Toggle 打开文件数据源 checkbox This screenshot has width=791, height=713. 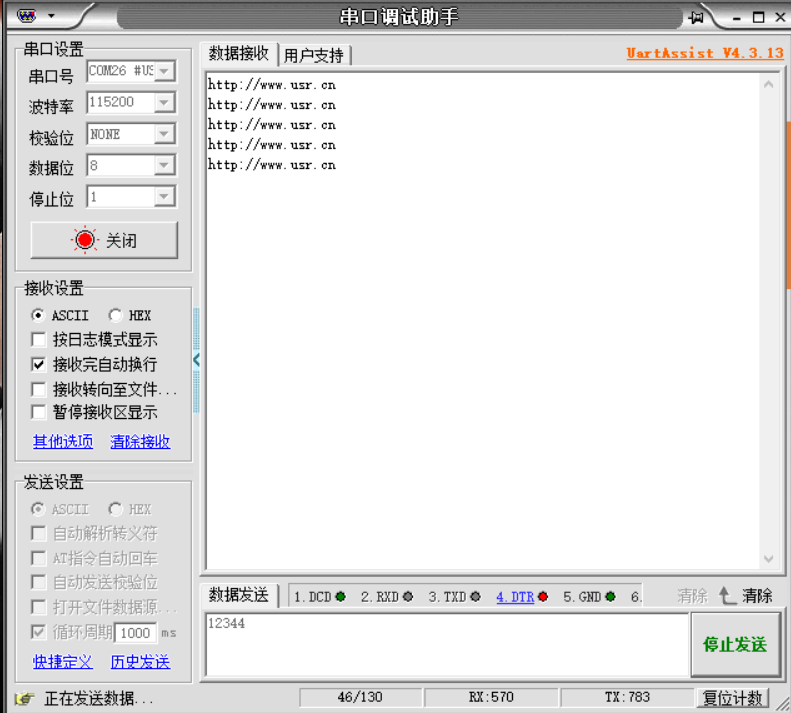pos(39,607)
